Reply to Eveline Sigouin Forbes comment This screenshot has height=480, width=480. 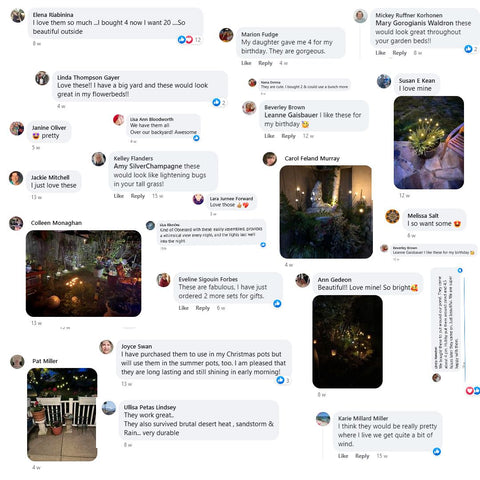click(203, 308)
